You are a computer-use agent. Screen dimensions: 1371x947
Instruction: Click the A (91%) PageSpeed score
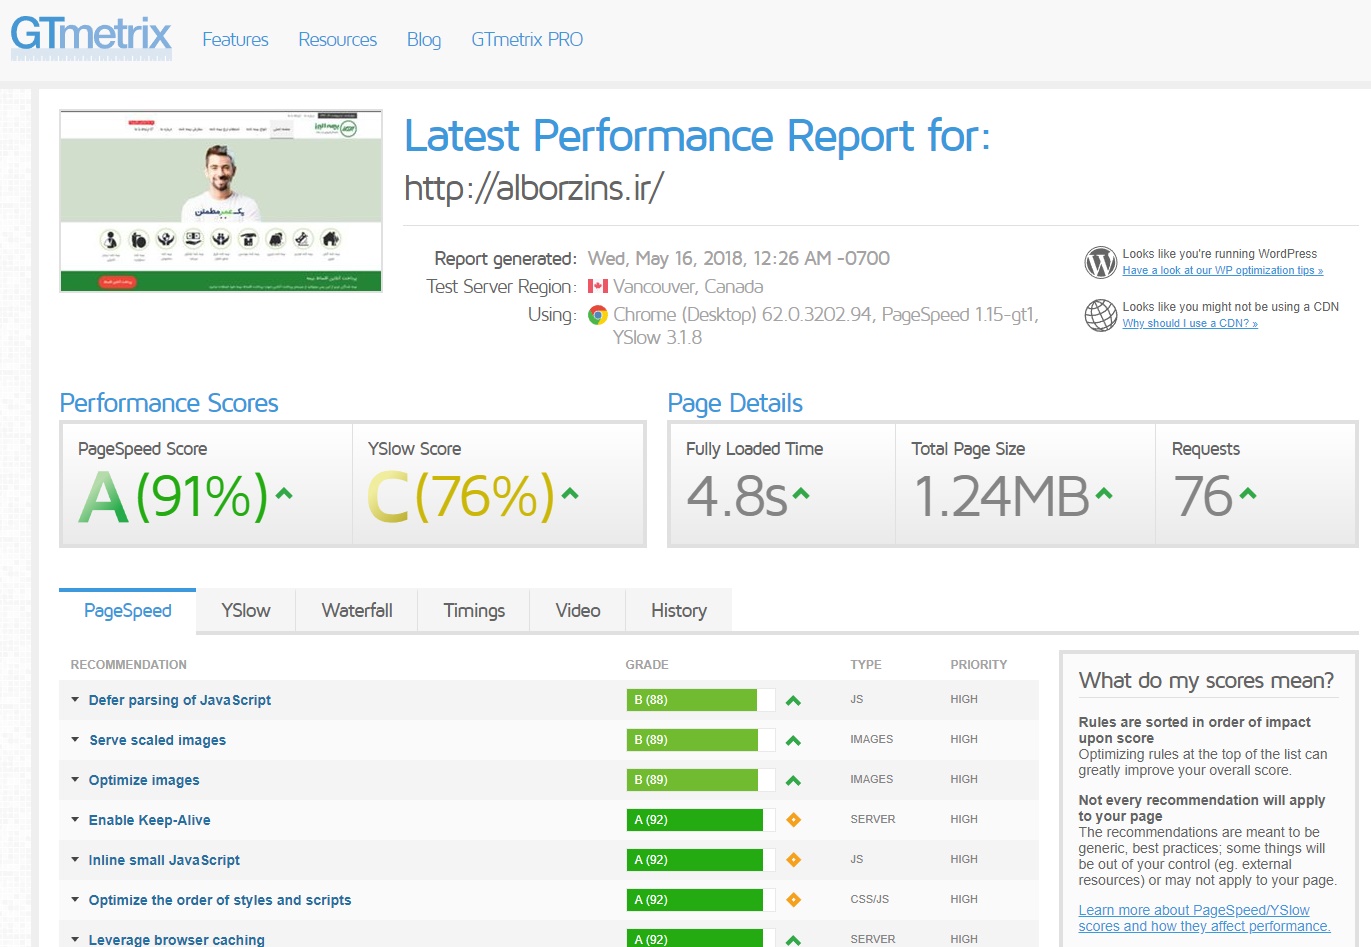[174, 496]
